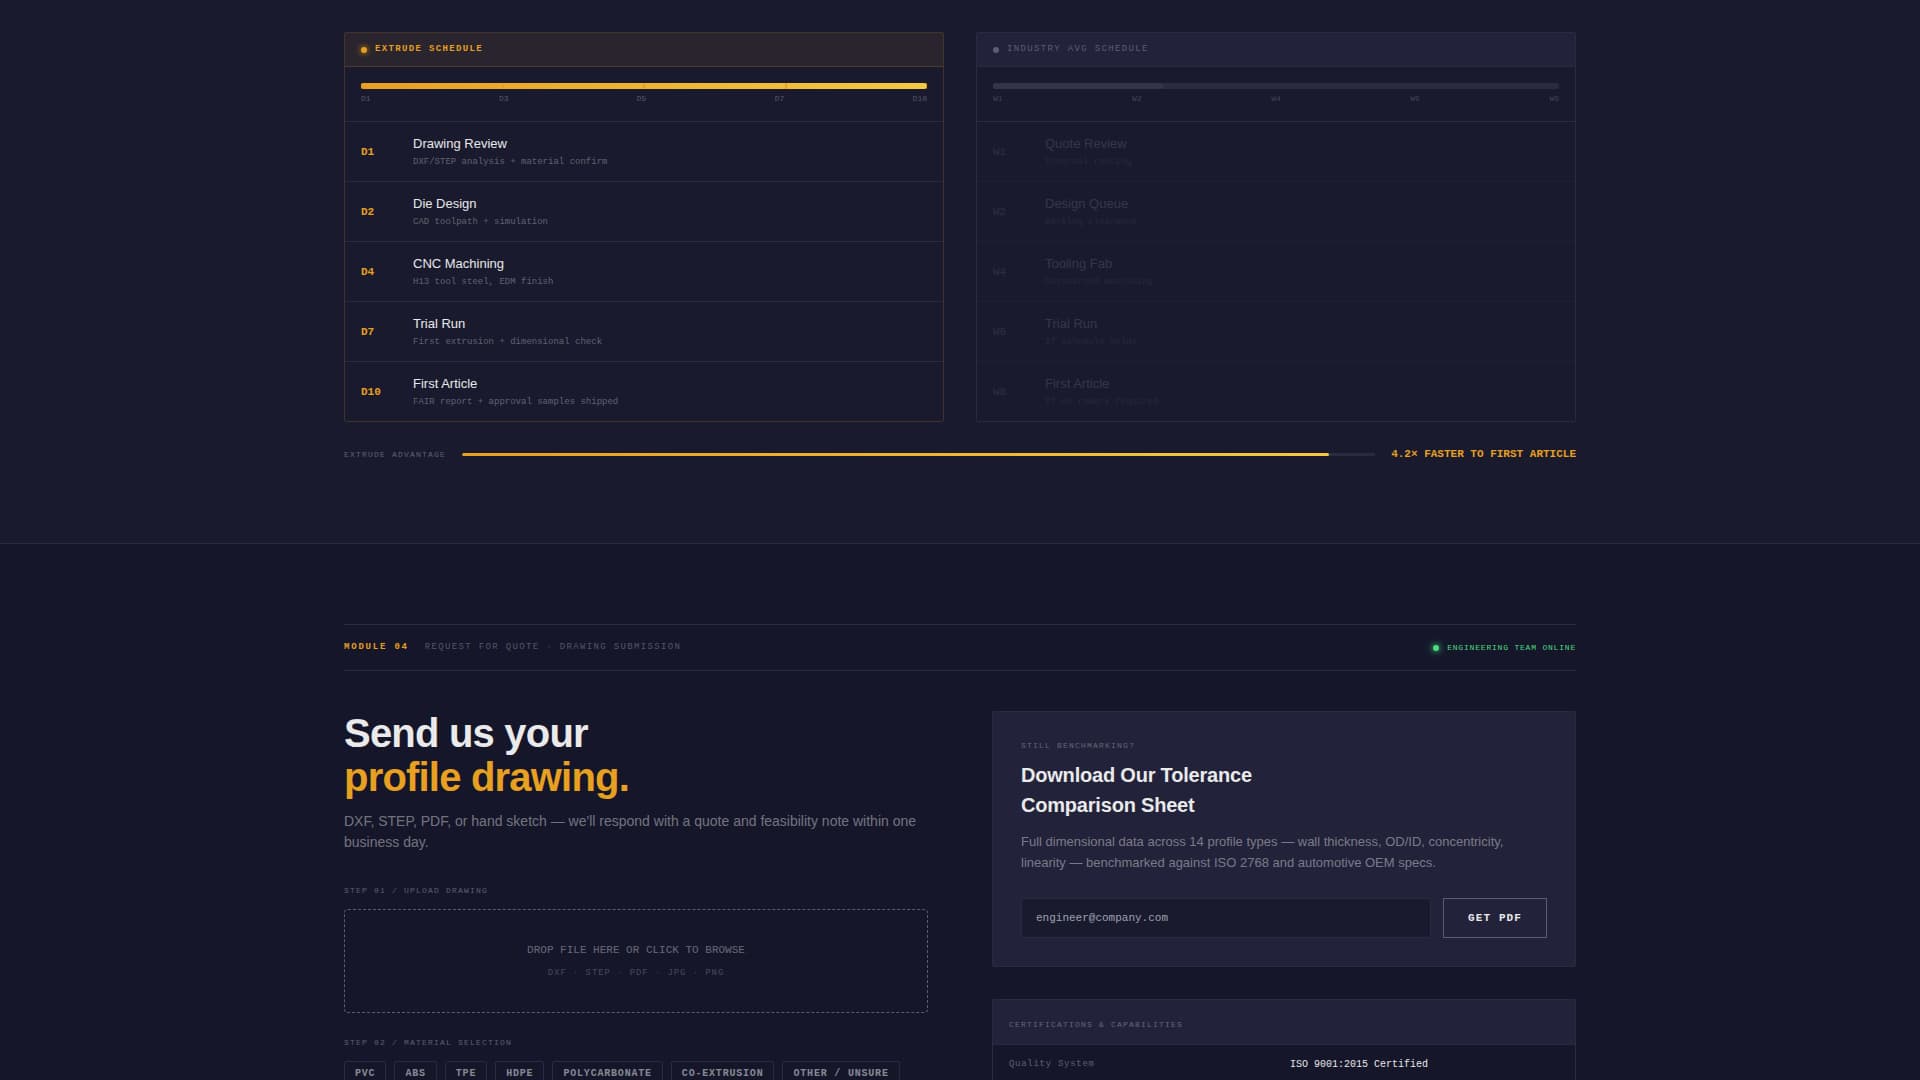Screen dimensions: 1920x1080
Task: Click the D7 Trial Run step marker
Action: click(x=367, y=331)
